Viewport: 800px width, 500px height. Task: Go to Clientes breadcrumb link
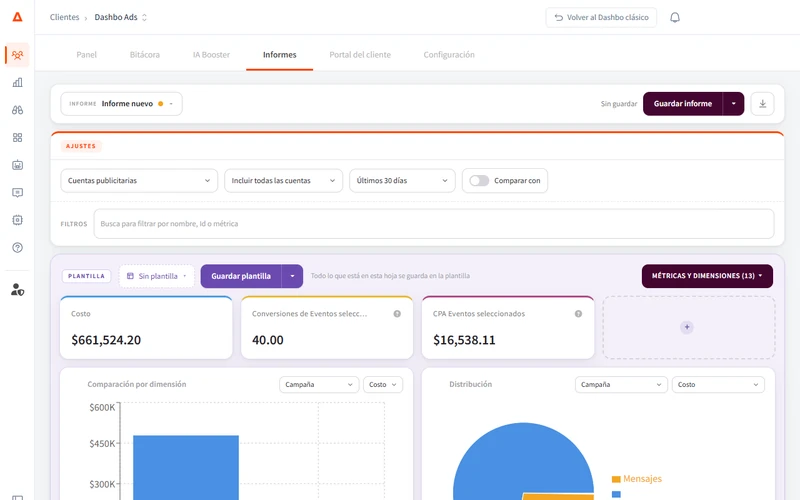click(x=64, y=17)
